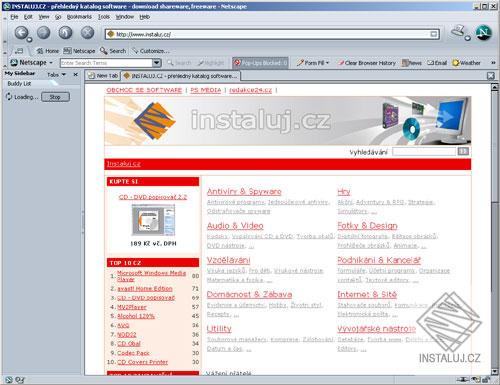
Task: Open the Podnikání & Kancelář category
Action: click(x=379, y=260)
